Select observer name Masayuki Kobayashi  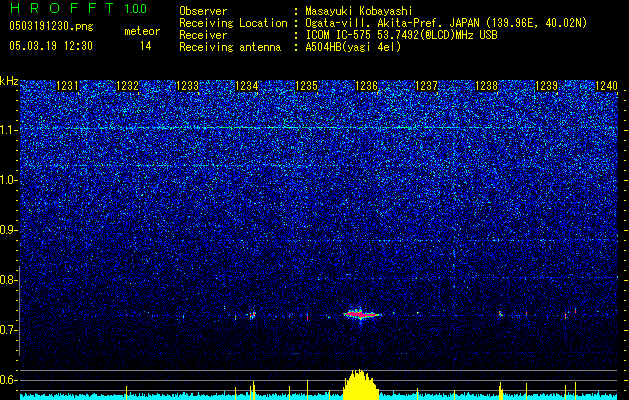pos(359,12)
